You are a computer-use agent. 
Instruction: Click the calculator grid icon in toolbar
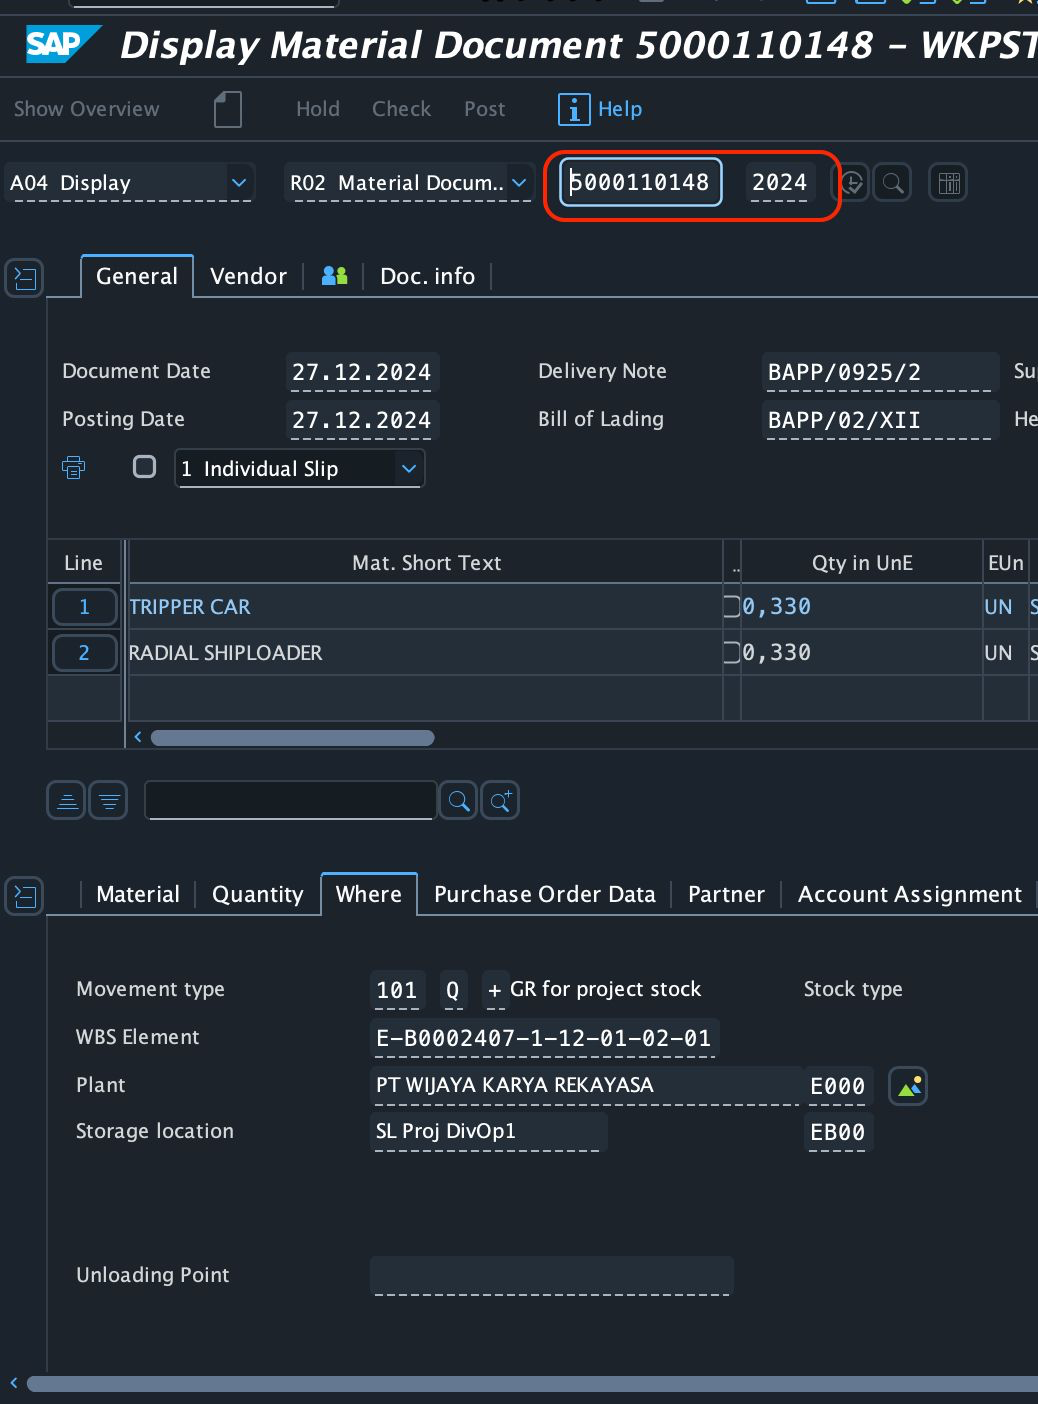pyautogui.click(x=948, y=183)
